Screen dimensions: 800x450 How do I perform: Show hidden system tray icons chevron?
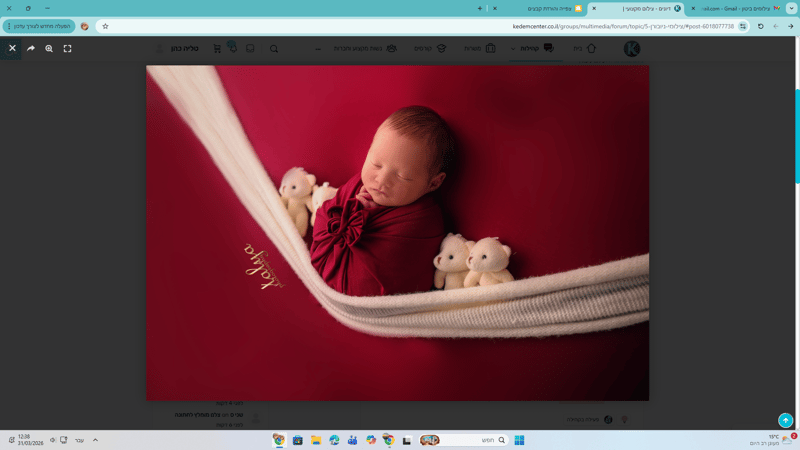(x=95, y=440)
